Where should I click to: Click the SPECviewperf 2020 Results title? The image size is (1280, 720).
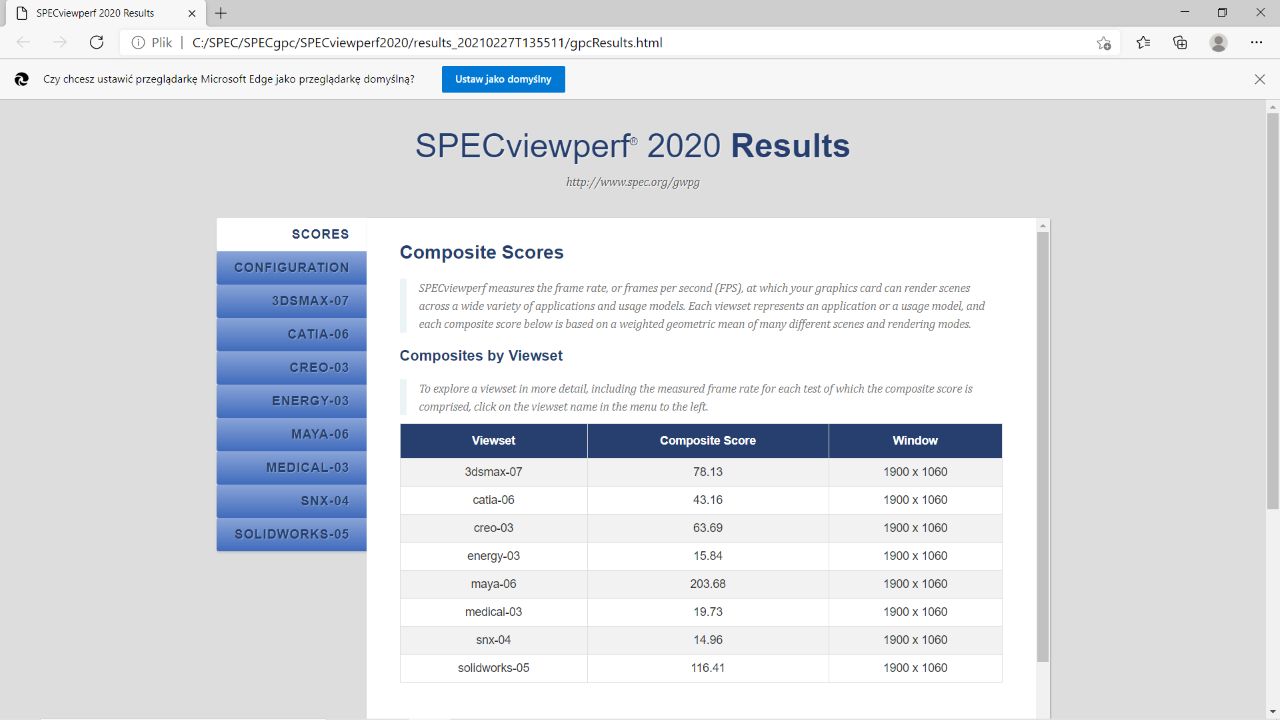[632, 146]
